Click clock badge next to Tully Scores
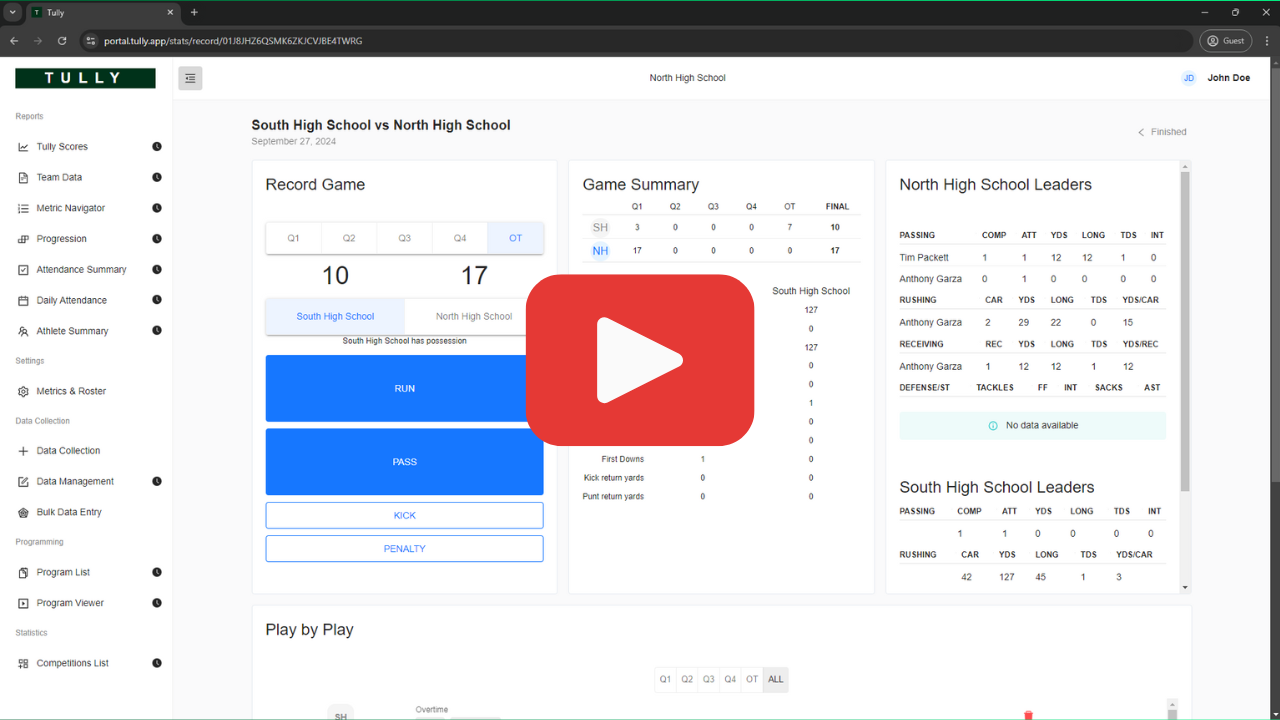1280x720 pixels. (157, 147)
